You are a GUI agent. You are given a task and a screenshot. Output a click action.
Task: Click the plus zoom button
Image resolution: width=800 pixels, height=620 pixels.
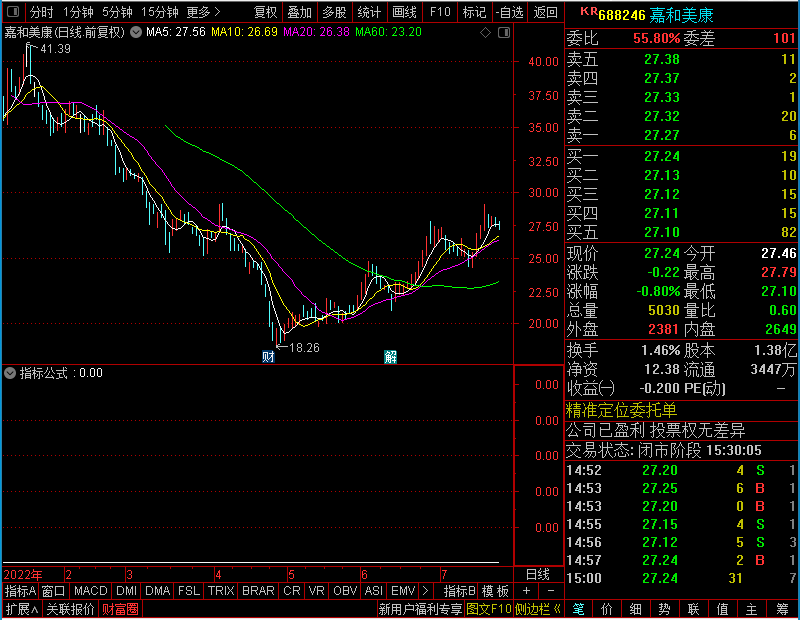527,591
